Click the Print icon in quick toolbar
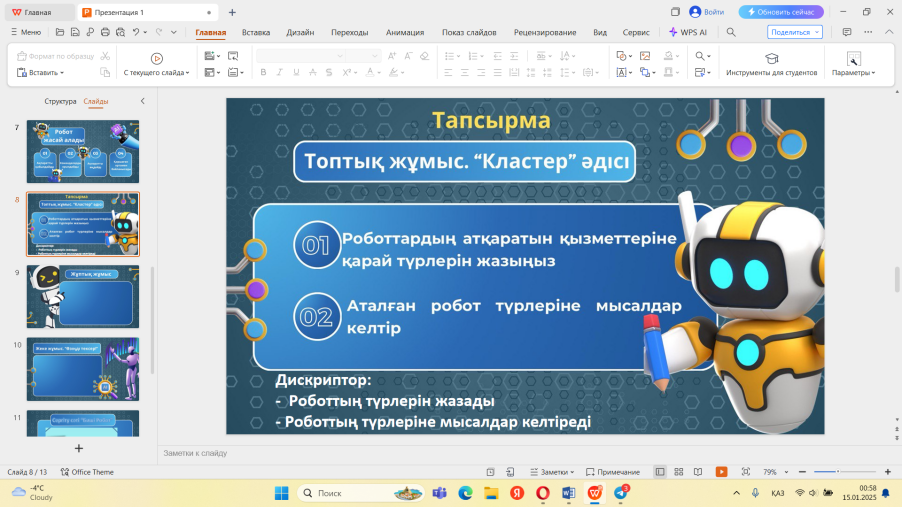Image resolution: width=902 pixels, height=507 pixels. pyautogui.click(x=105, y=32)
